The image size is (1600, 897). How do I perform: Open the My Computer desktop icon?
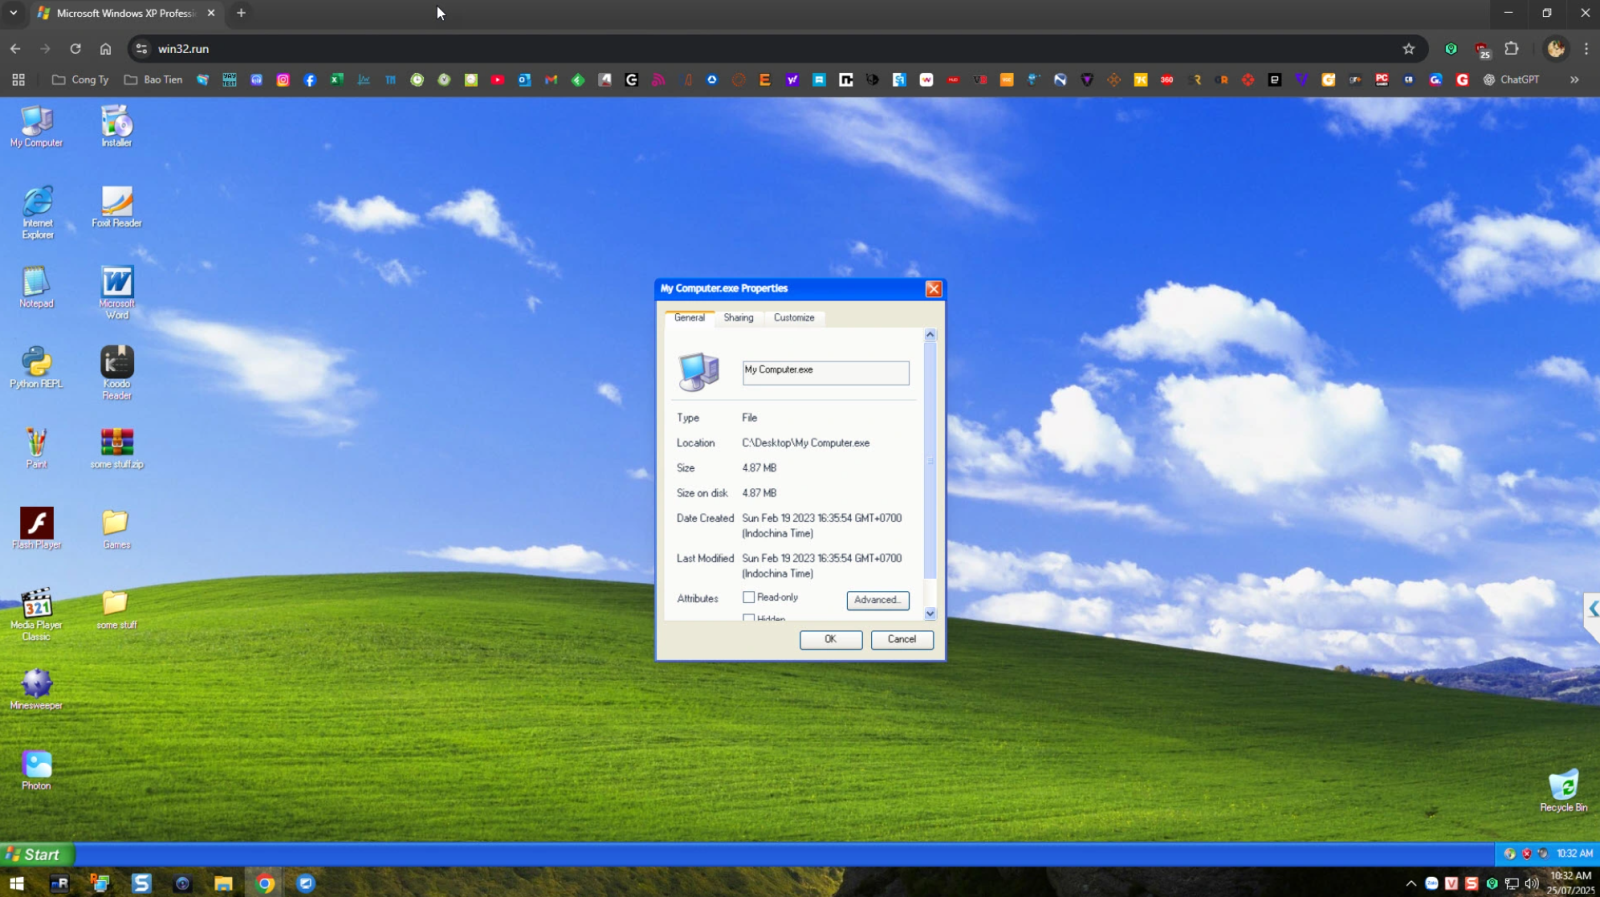point(37,127)
